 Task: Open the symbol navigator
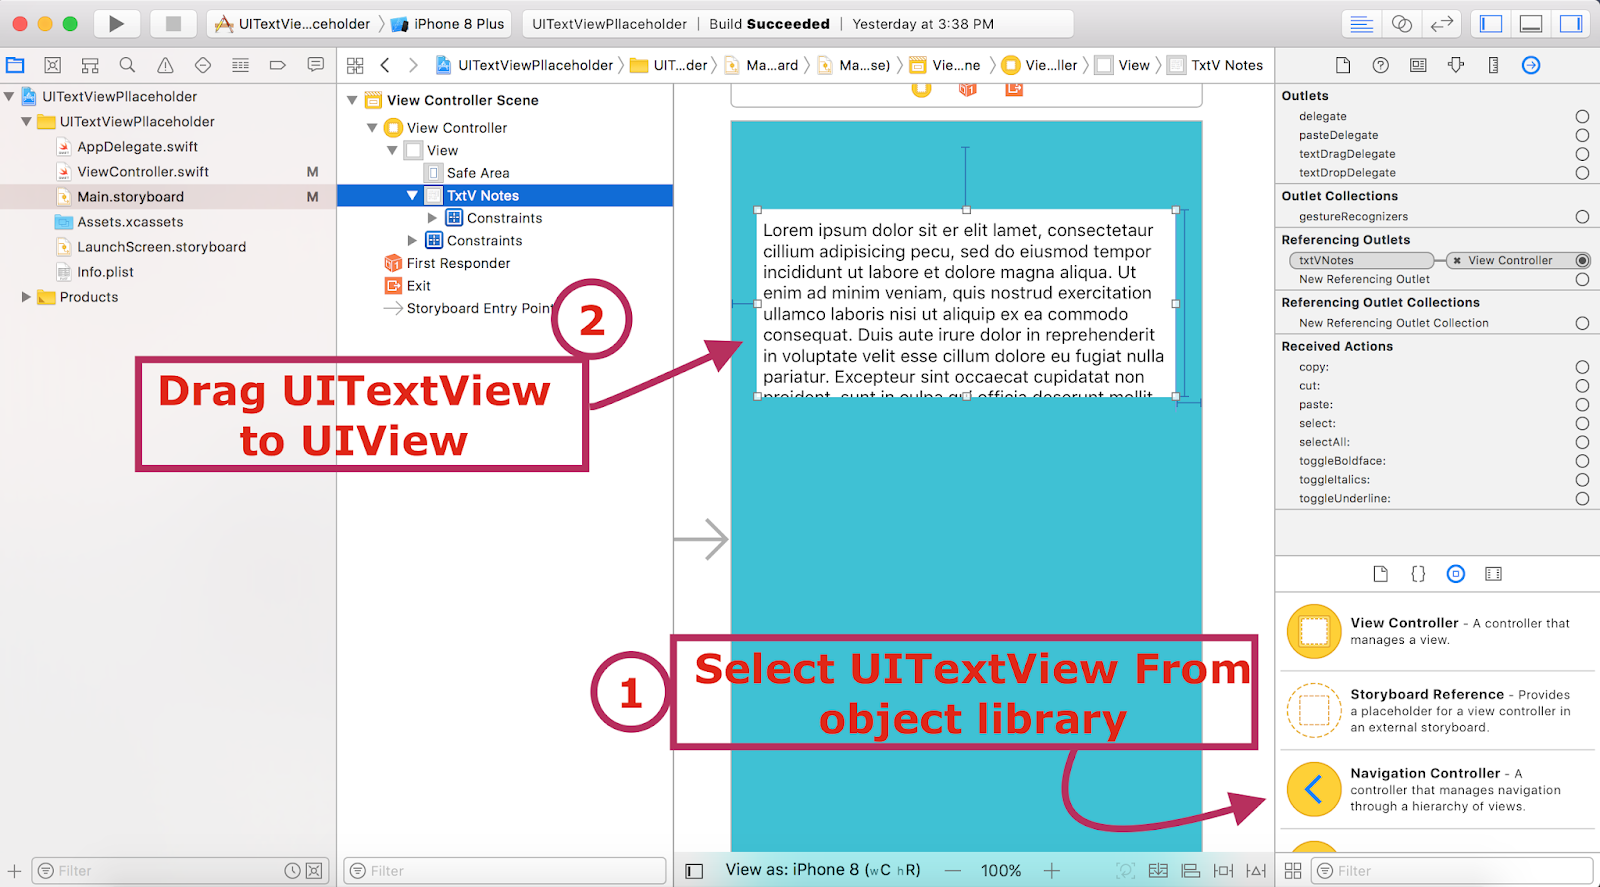90,65
